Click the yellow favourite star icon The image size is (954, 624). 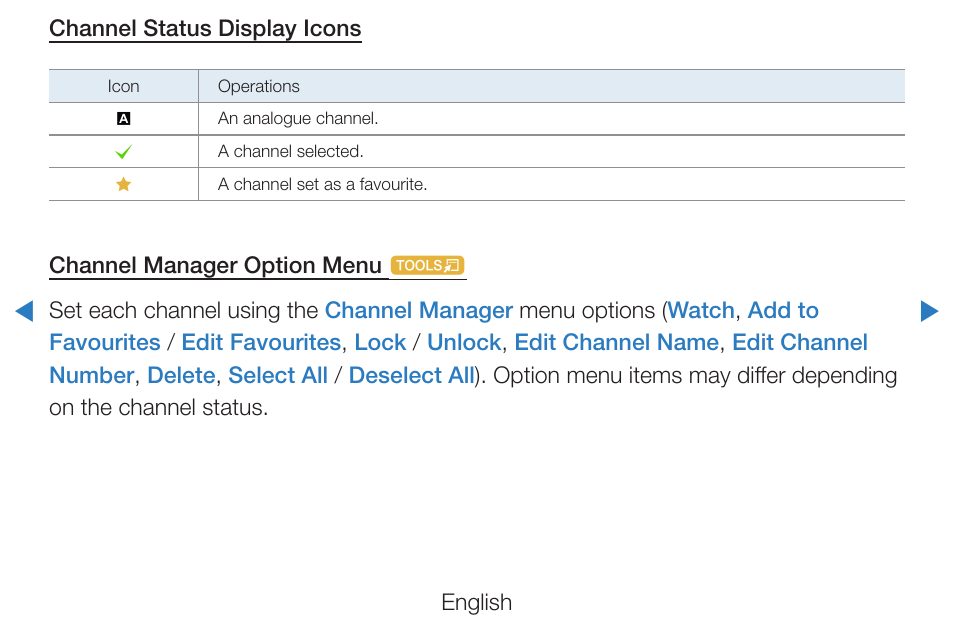click(x=124, y=184)
